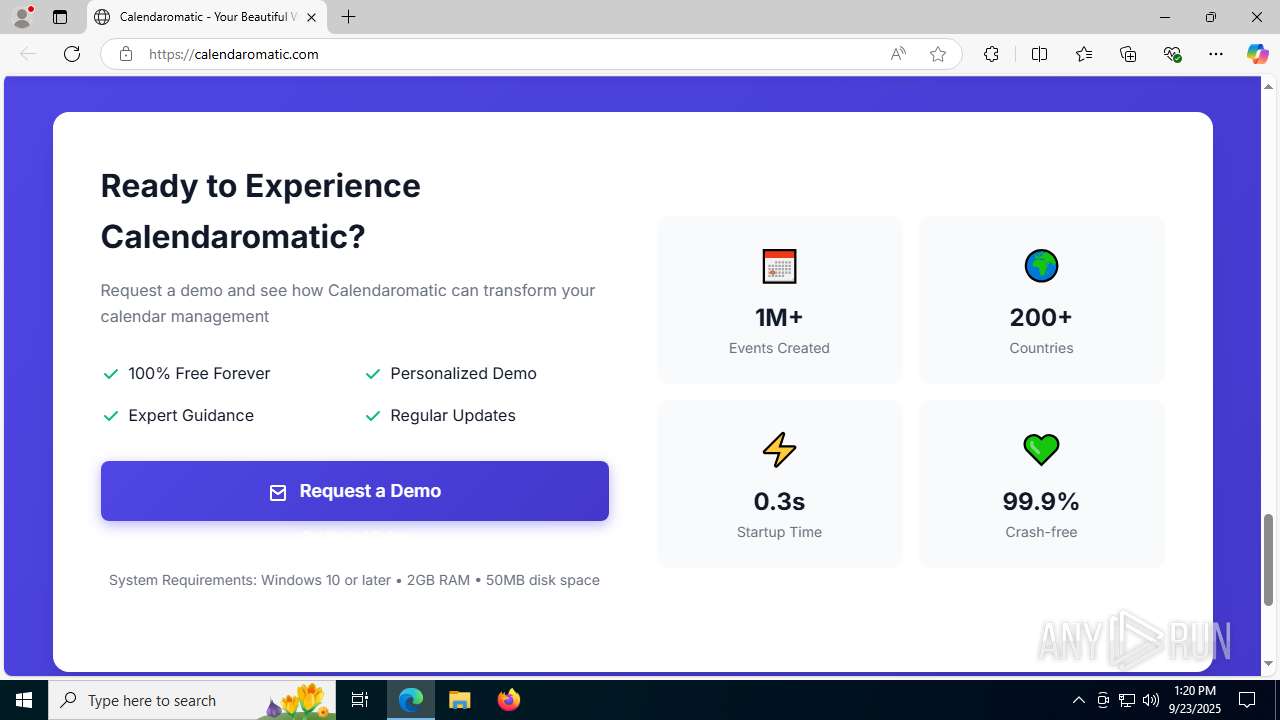Open a new browser tab
The image size is (1280, 720).
tap(348, 17)
